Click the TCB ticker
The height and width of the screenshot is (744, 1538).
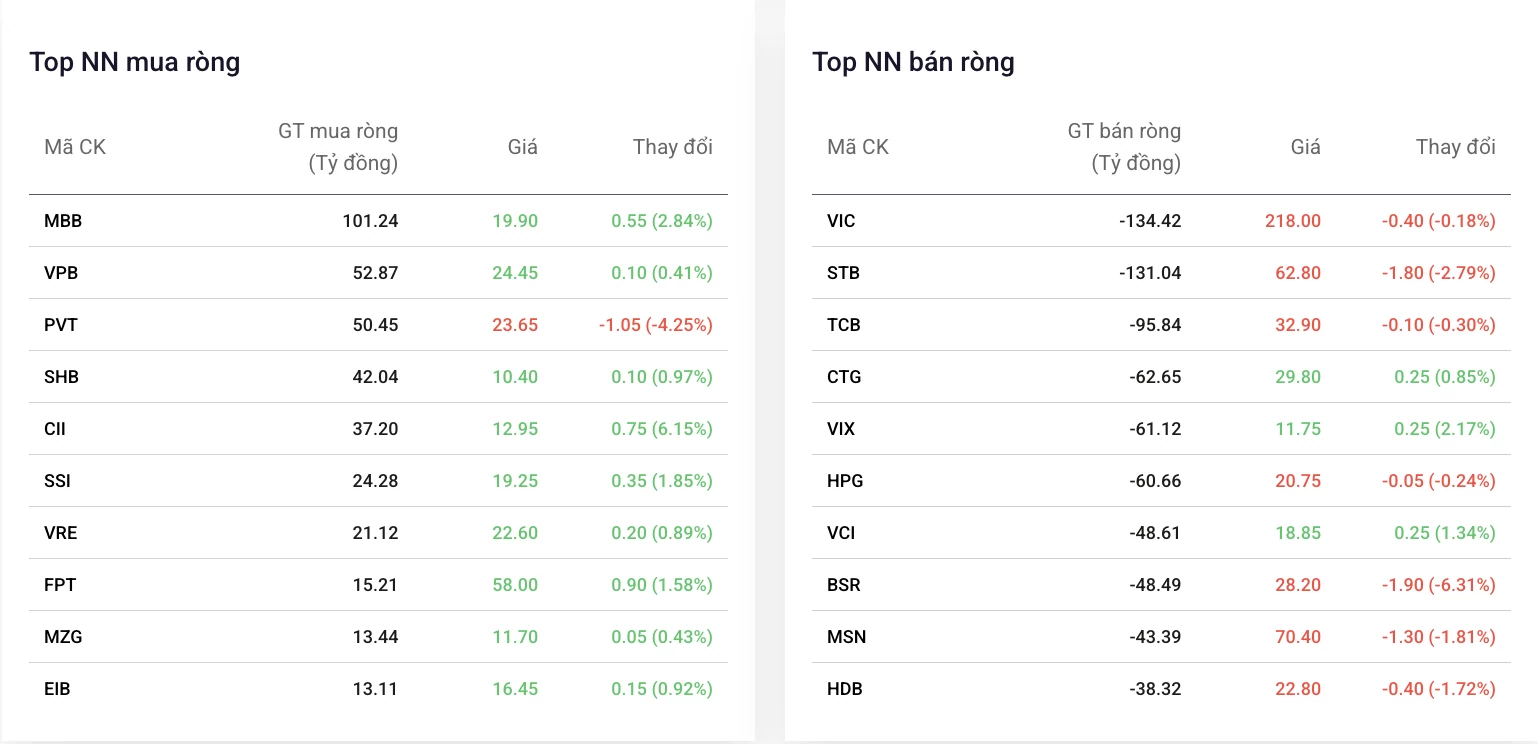point(844,325)
